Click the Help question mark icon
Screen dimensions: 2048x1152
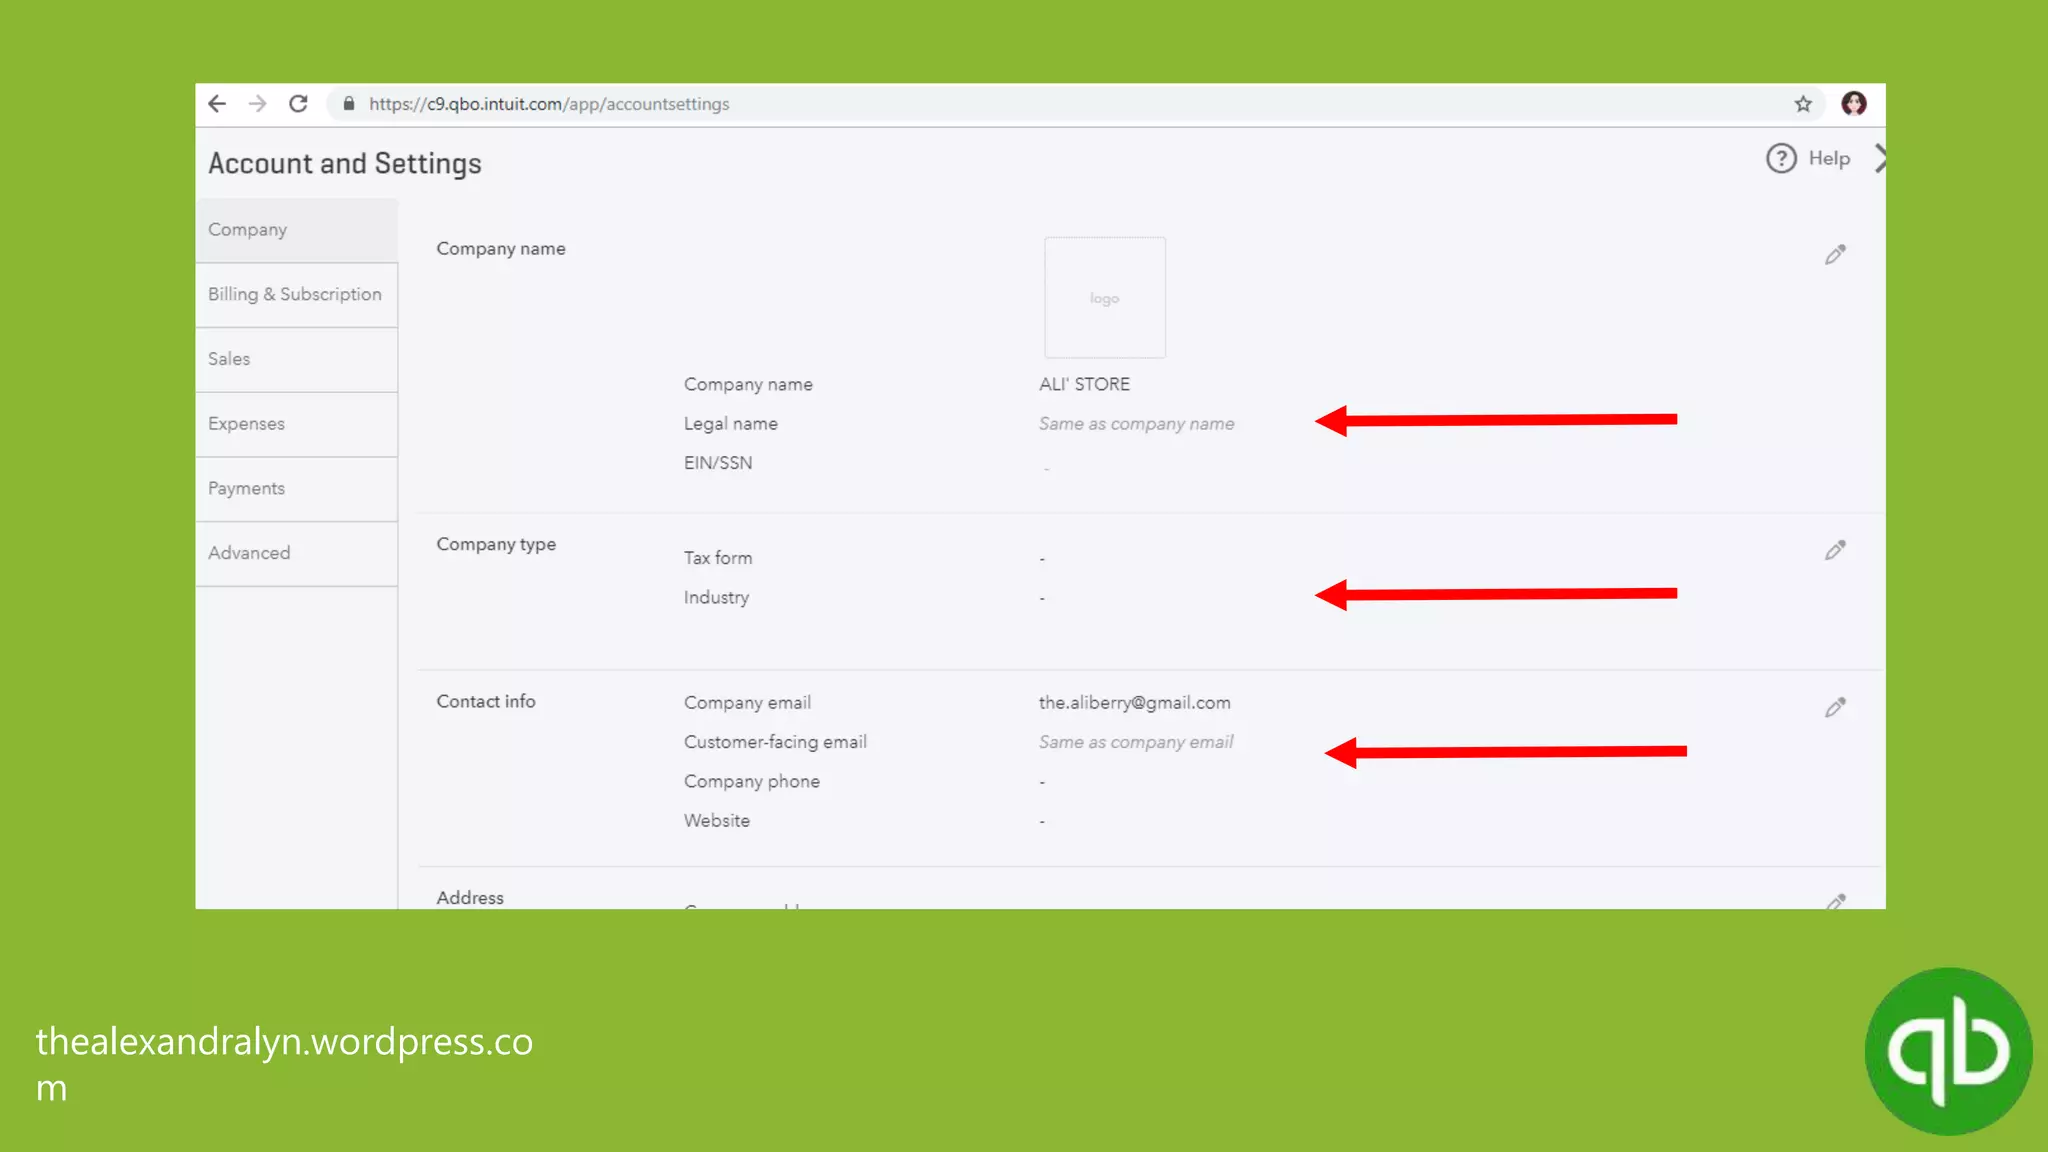(x=1781, y=158)
